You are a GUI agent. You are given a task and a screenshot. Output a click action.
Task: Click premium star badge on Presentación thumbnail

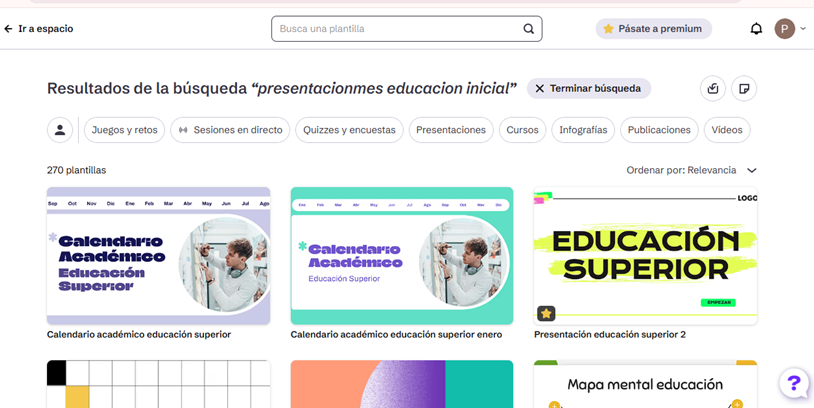pos(546,314)
